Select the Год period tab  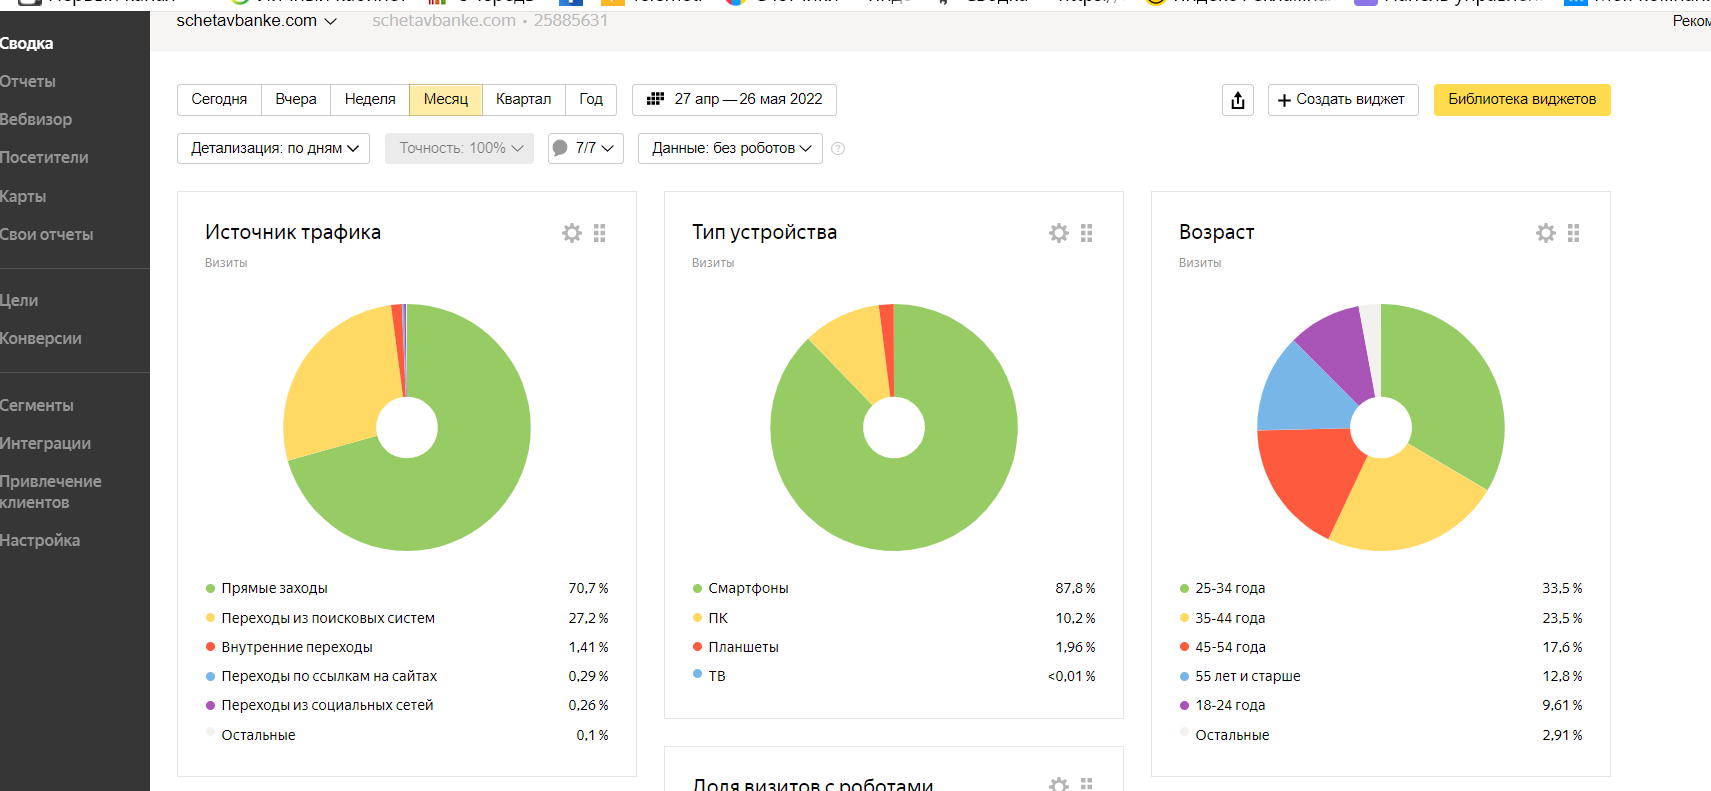tap(591, 99)
